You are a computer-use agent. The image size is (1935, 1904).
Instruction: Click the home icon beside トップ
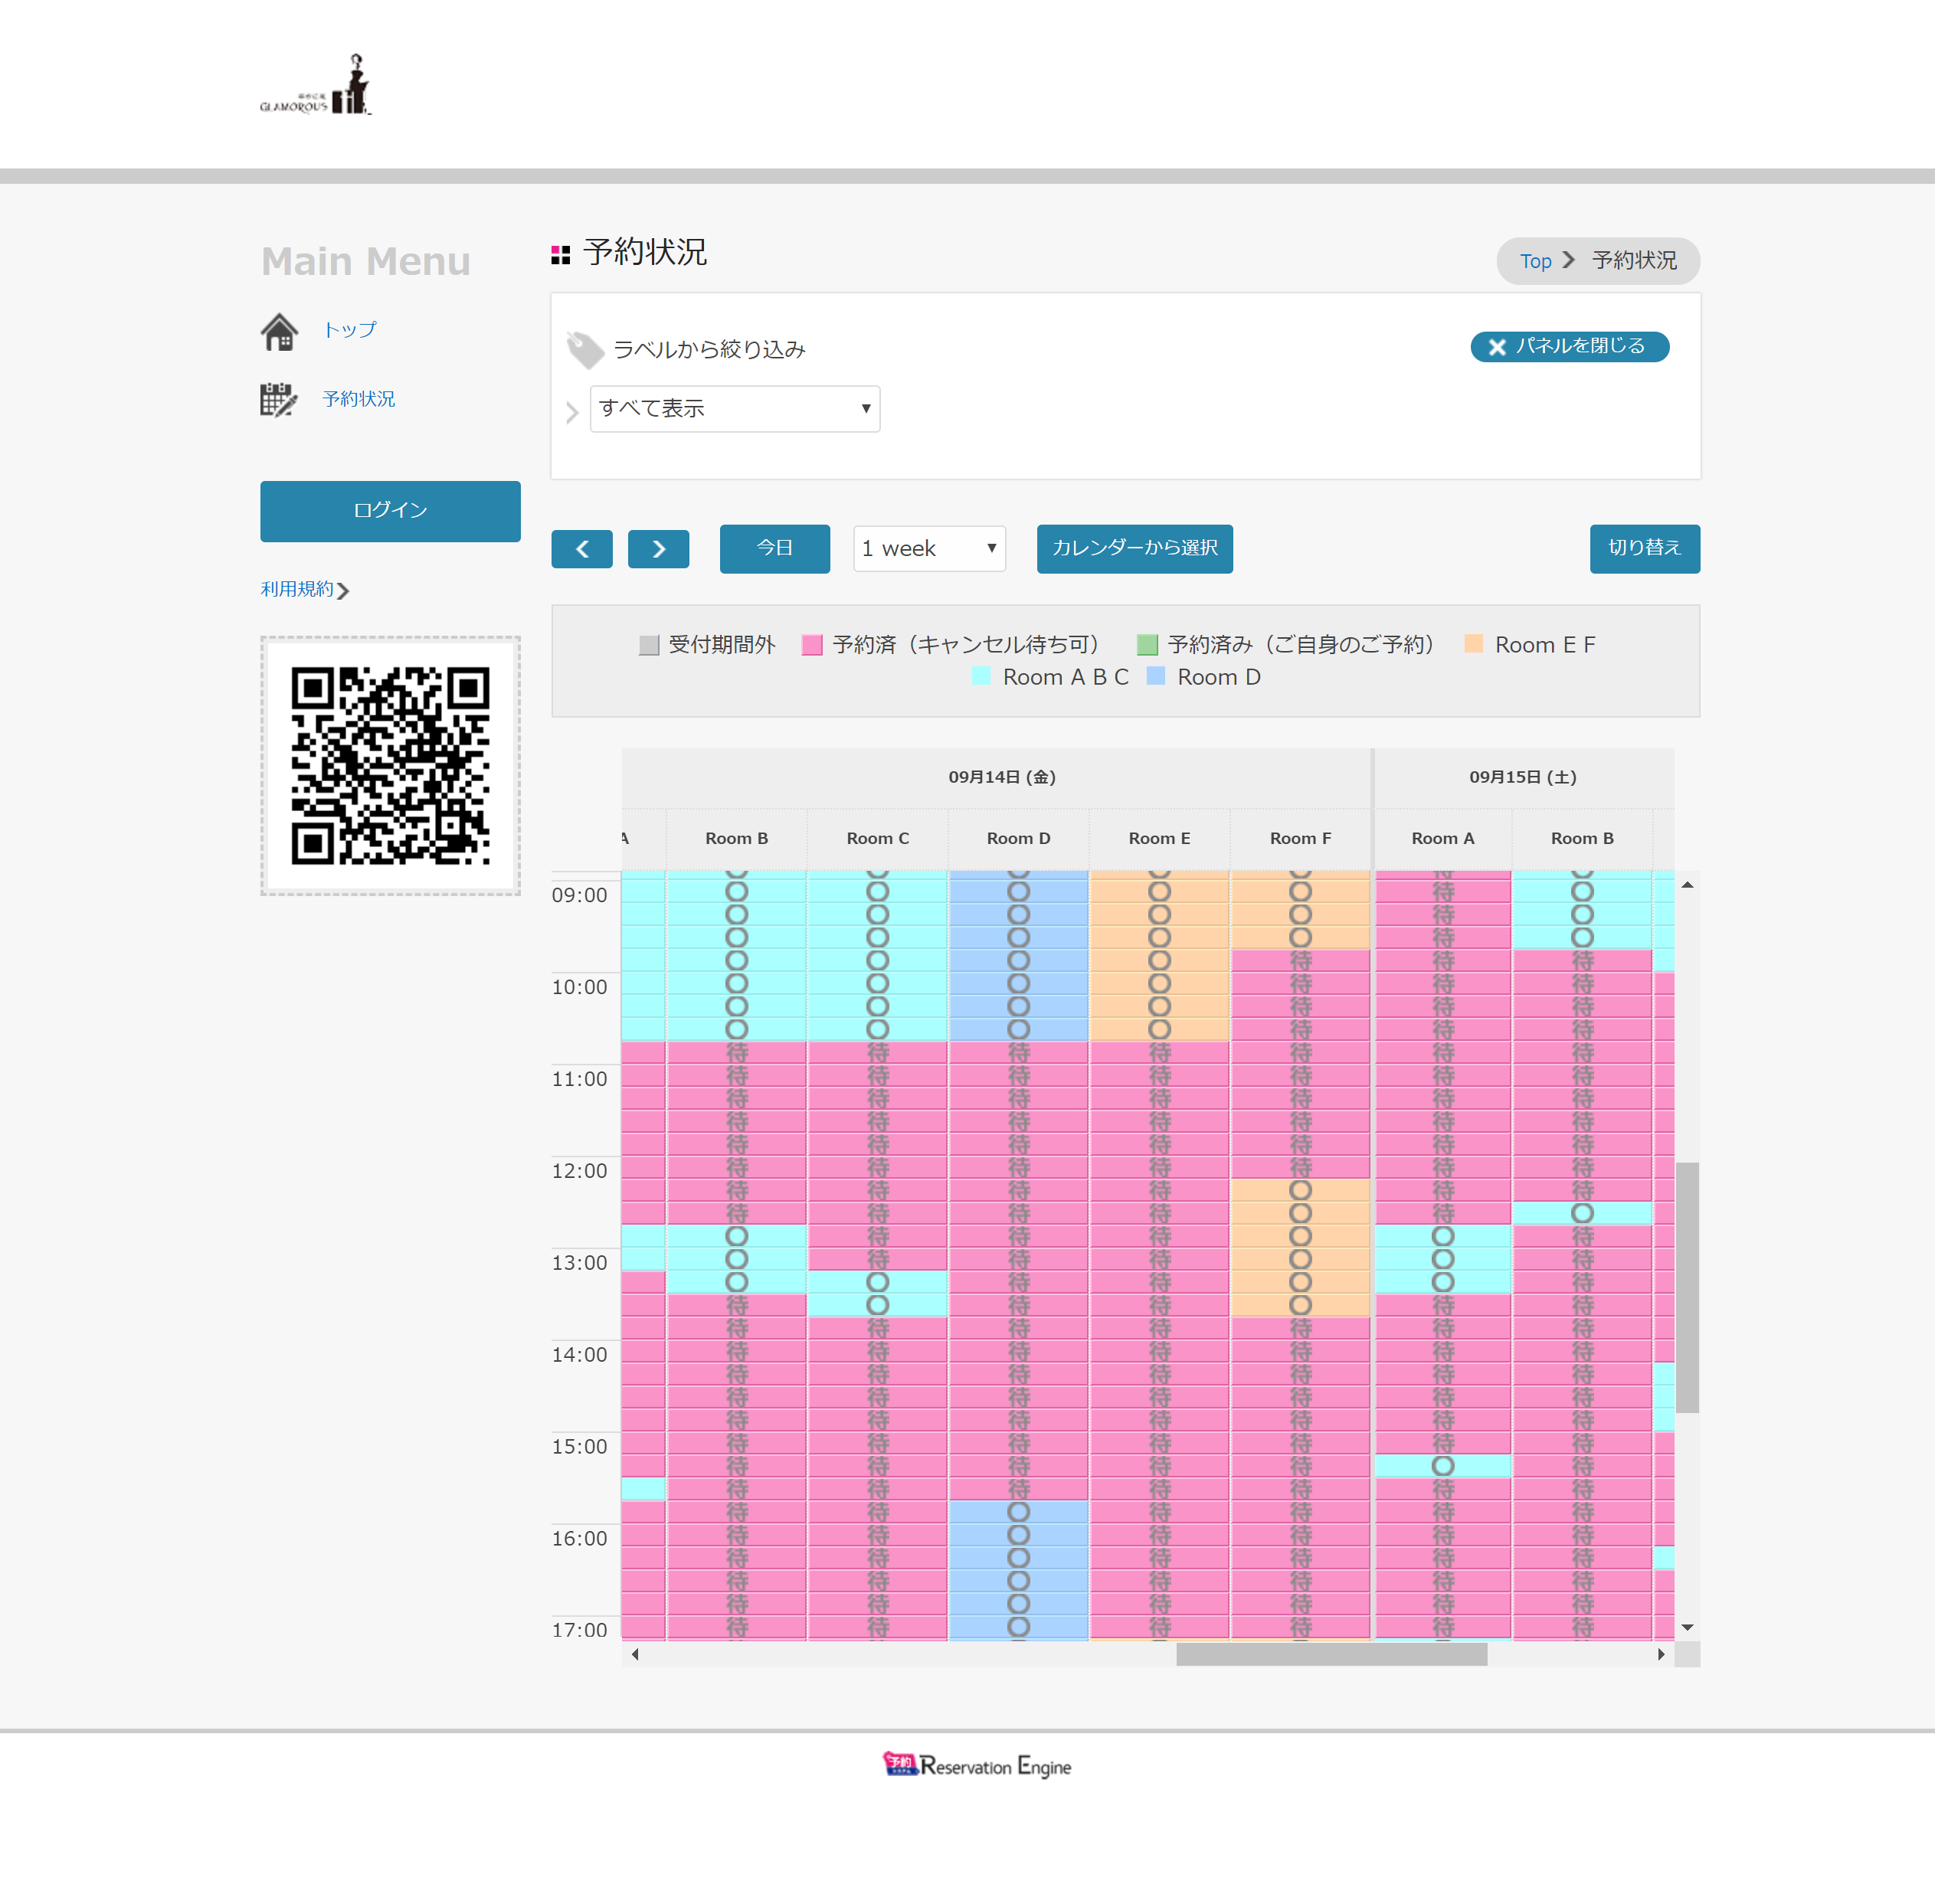(279, 331)
